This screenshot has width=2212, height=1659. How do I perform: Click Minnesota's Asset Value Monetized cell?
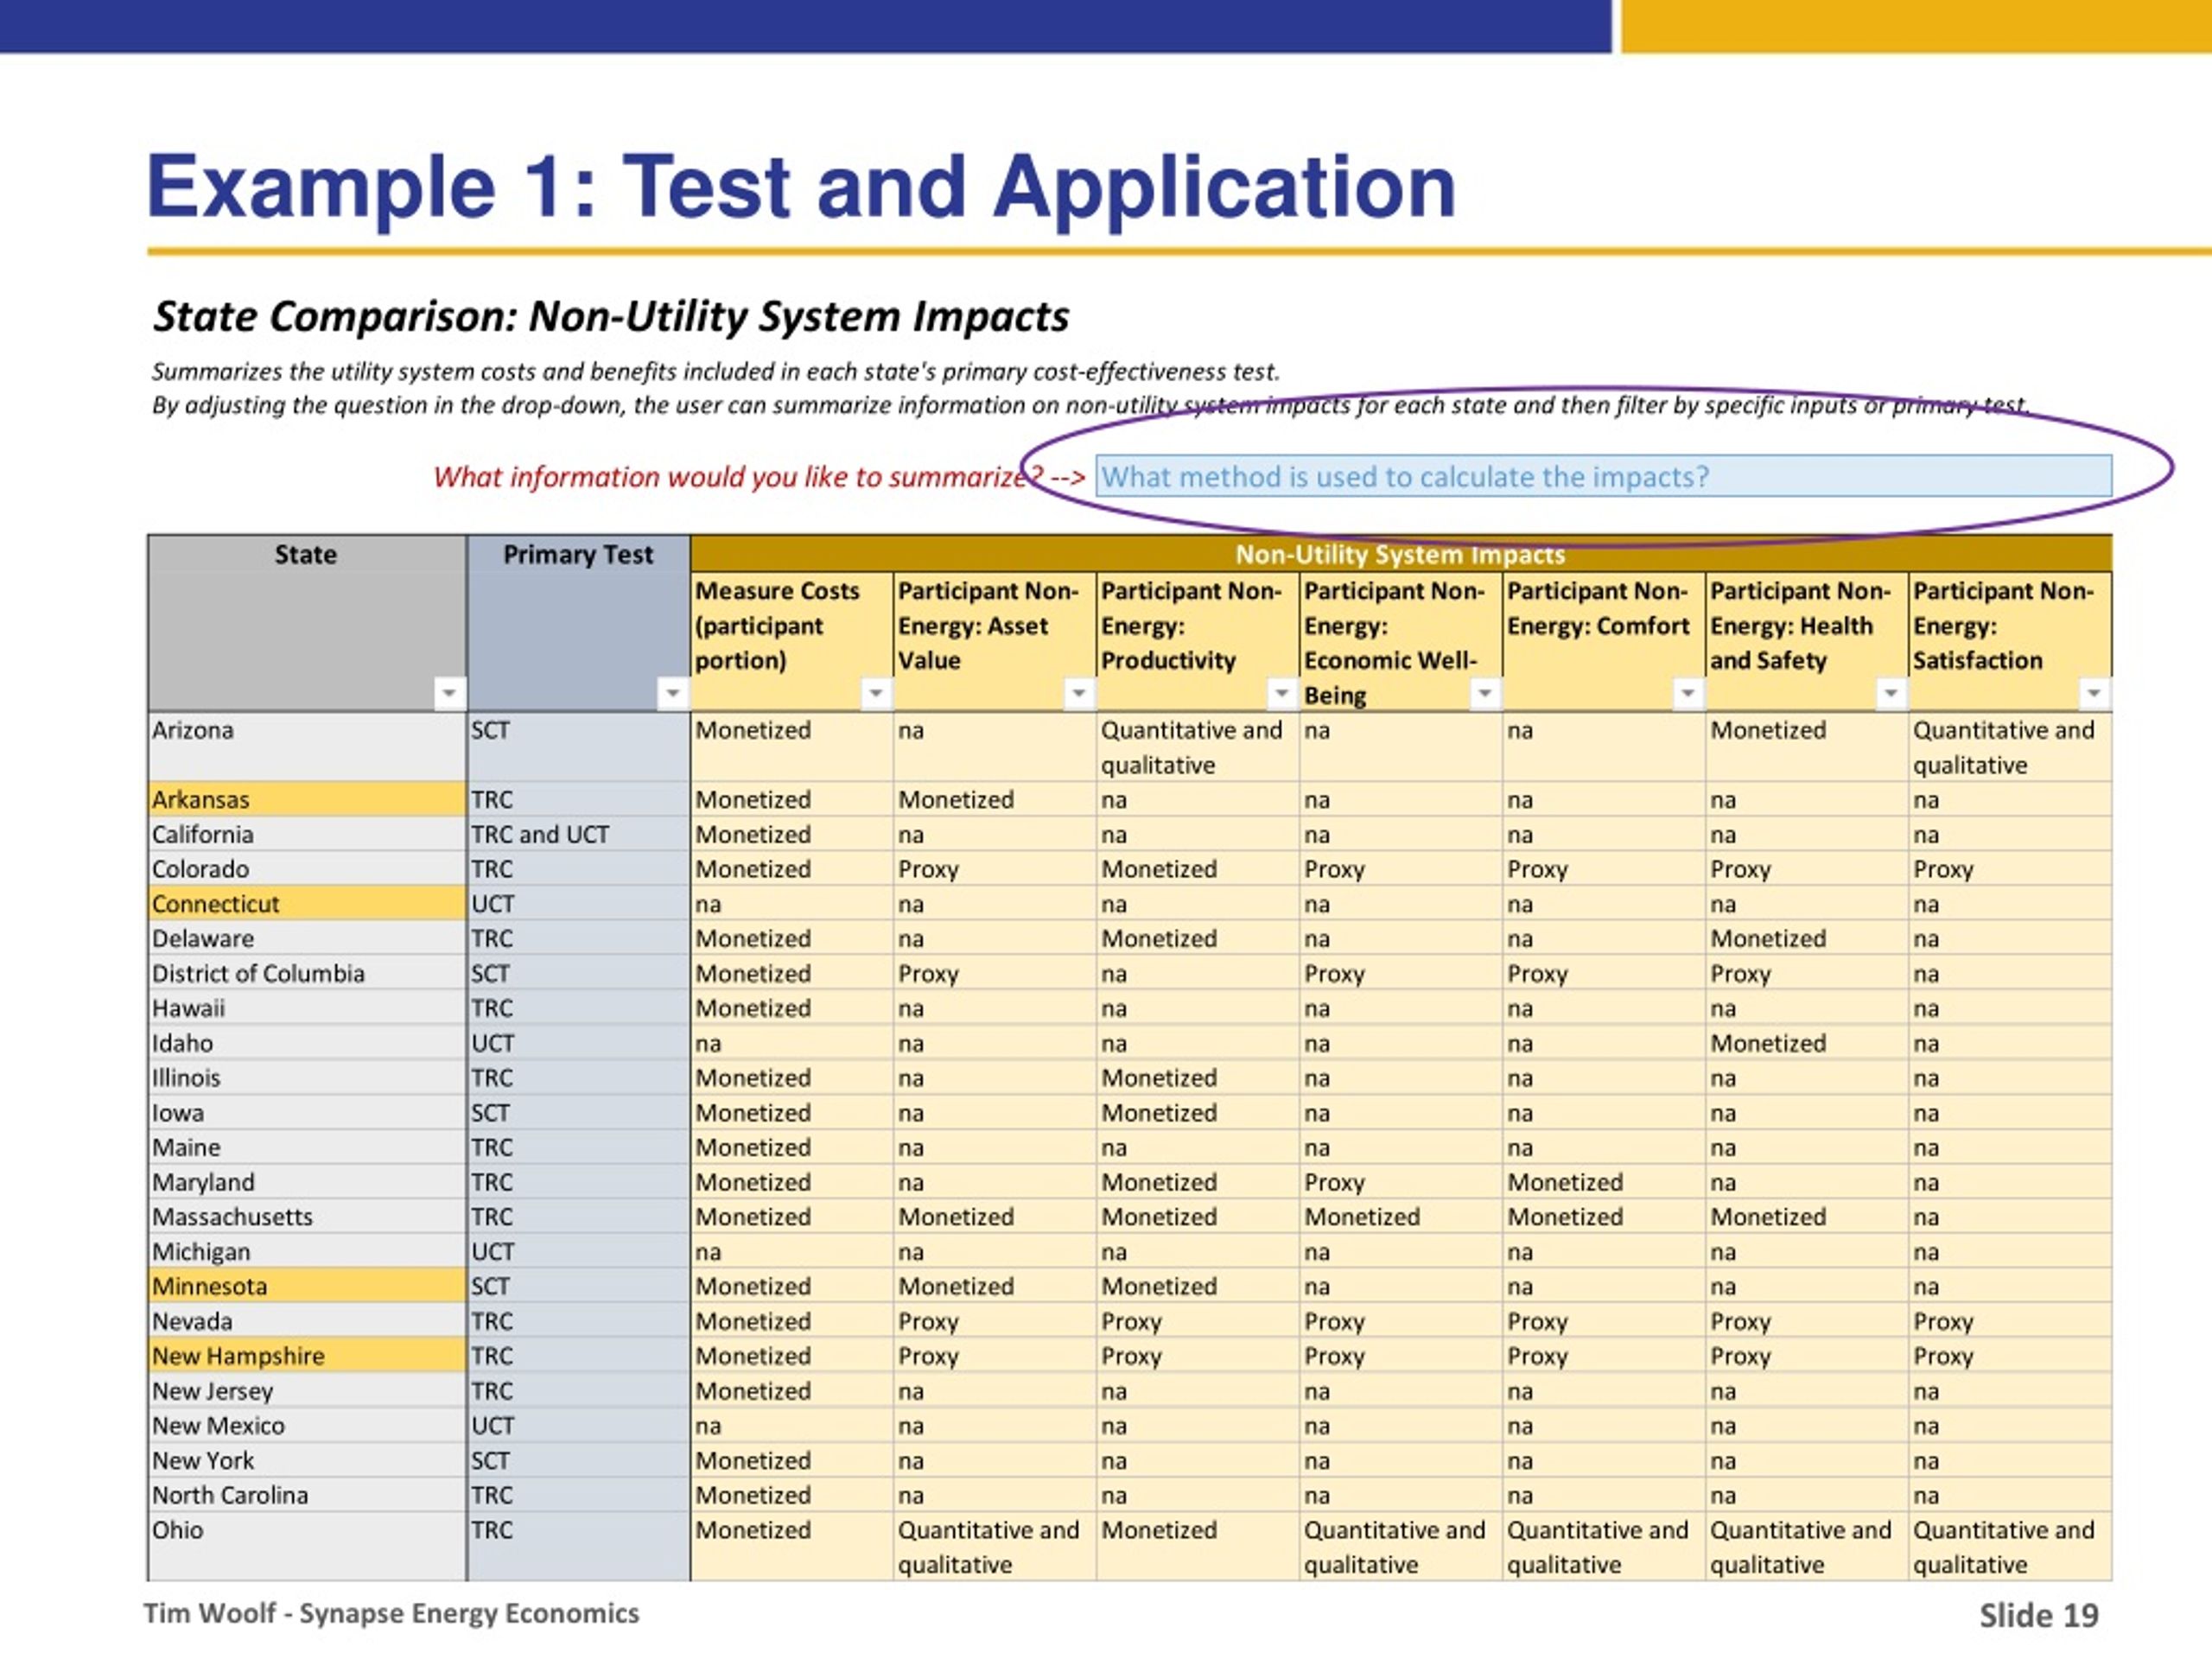pyautogui.click(x=995, y=1286)
